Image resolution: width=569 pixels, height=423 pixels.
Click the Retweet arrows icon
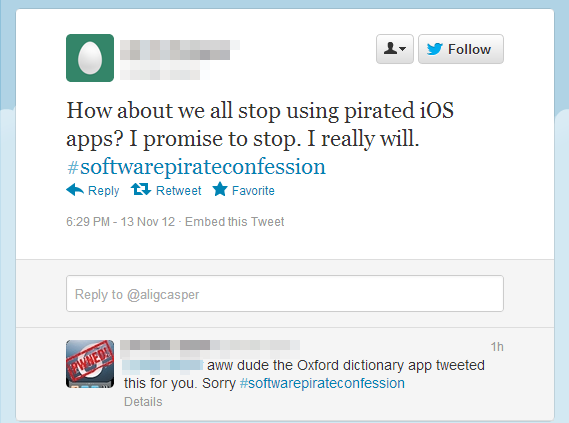[x=141, y=189]
